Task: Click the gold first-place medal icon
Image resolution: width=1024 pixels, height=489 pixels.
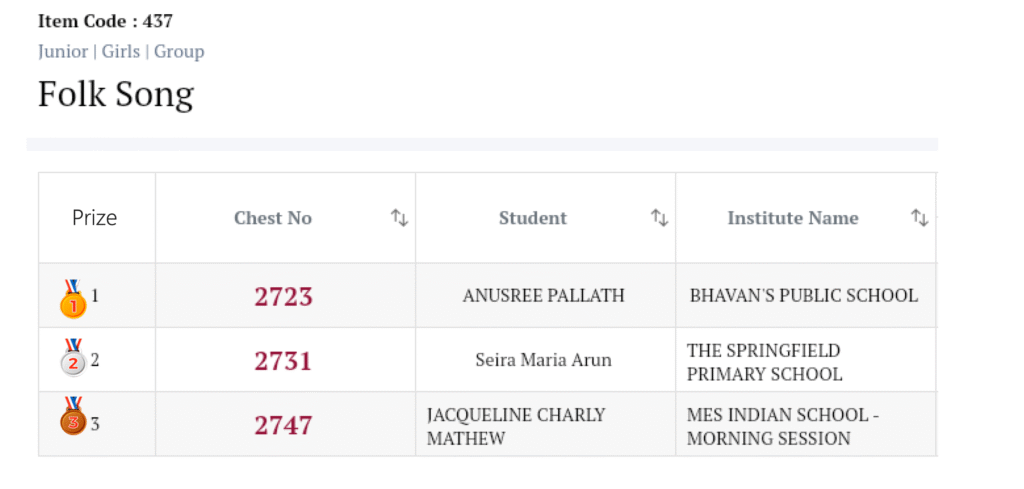Action: [73, 299]
